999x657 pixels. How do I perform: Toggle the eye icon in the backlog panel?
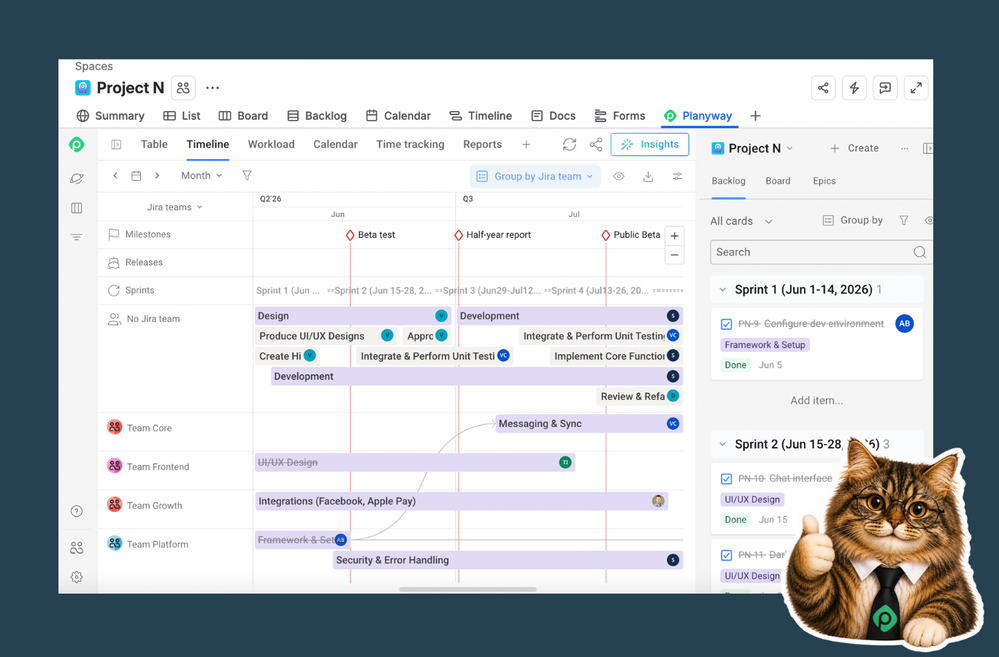click(929, 220)
